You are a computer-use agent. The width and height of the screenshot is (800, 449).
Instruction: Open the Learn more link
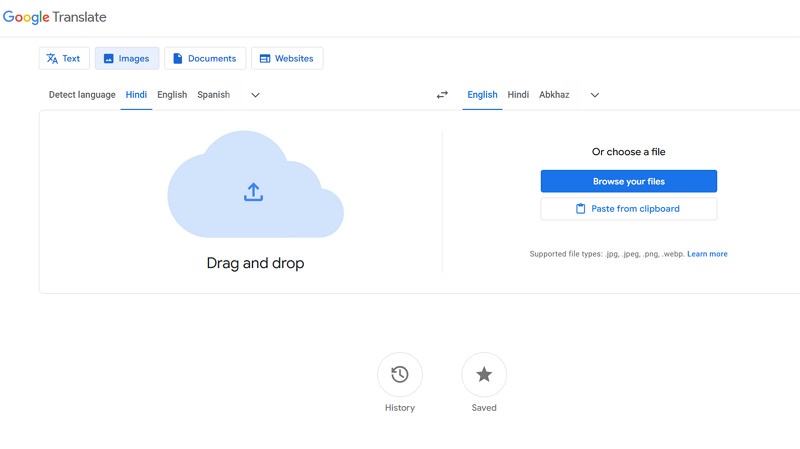pos(707,254)
